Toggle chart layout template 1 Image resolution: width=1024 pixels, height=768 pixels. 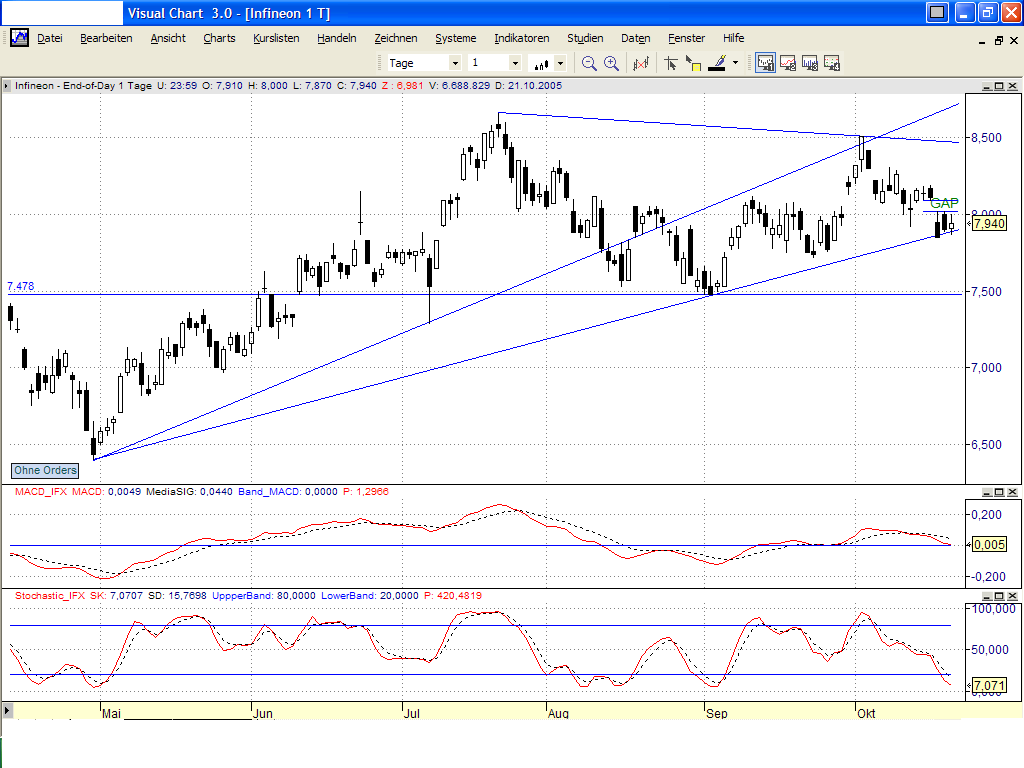(766, 62)
